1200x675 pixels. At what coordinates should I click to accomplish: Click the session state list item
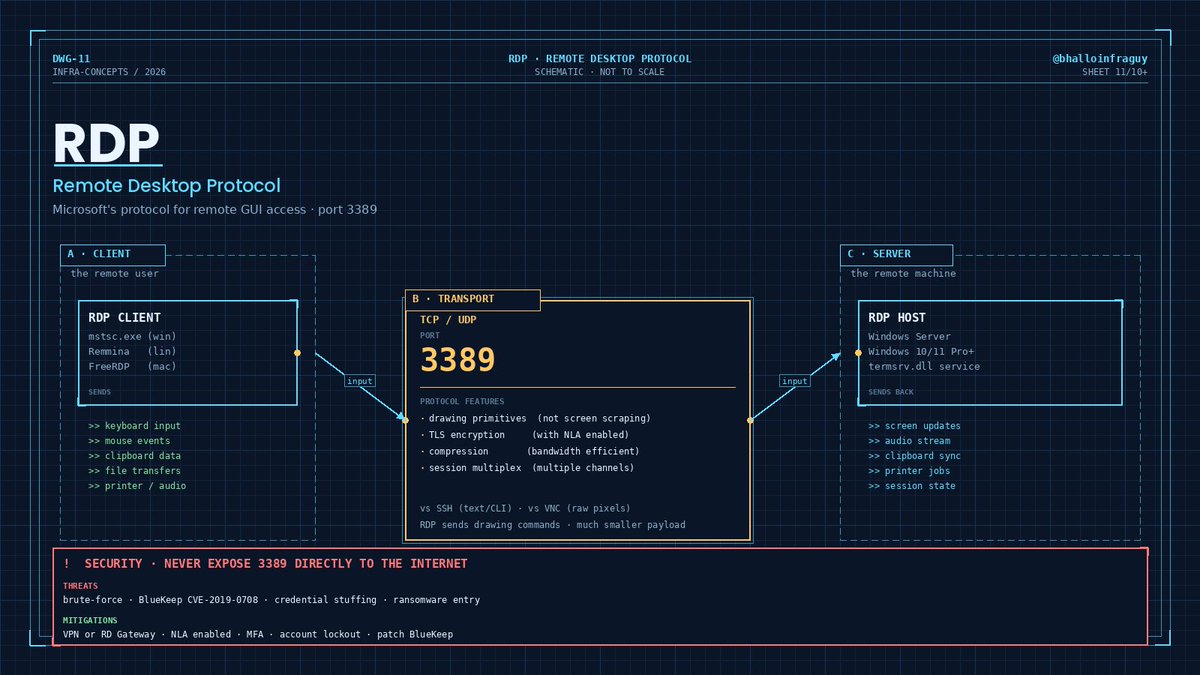(911, 486)
